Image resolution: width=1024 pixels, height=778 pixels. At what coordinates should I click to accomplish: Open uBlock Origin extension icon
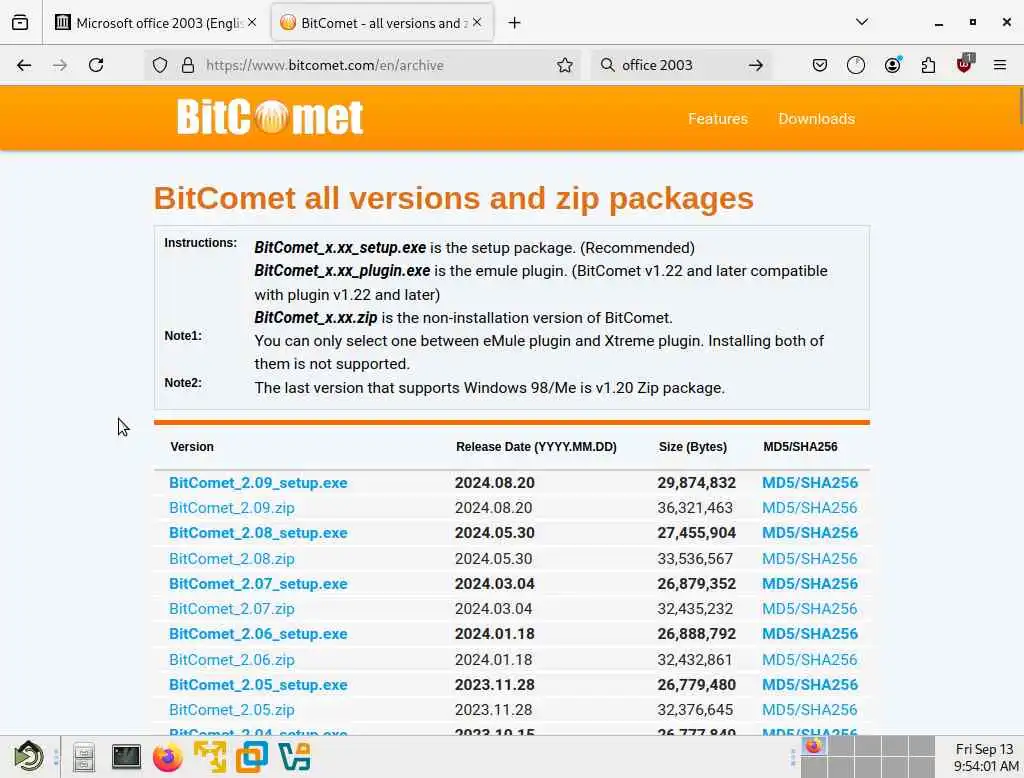tap(965, 64)
